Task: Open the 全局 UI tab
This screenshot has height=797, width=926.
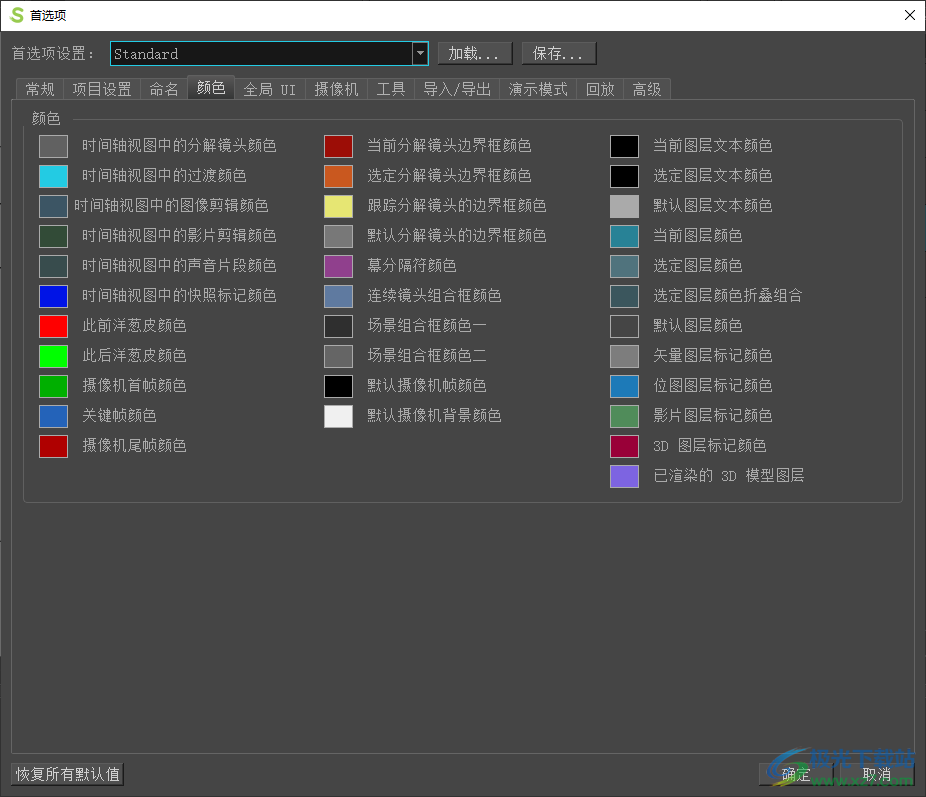Action: pyautogui.click(x=270, y=89)
